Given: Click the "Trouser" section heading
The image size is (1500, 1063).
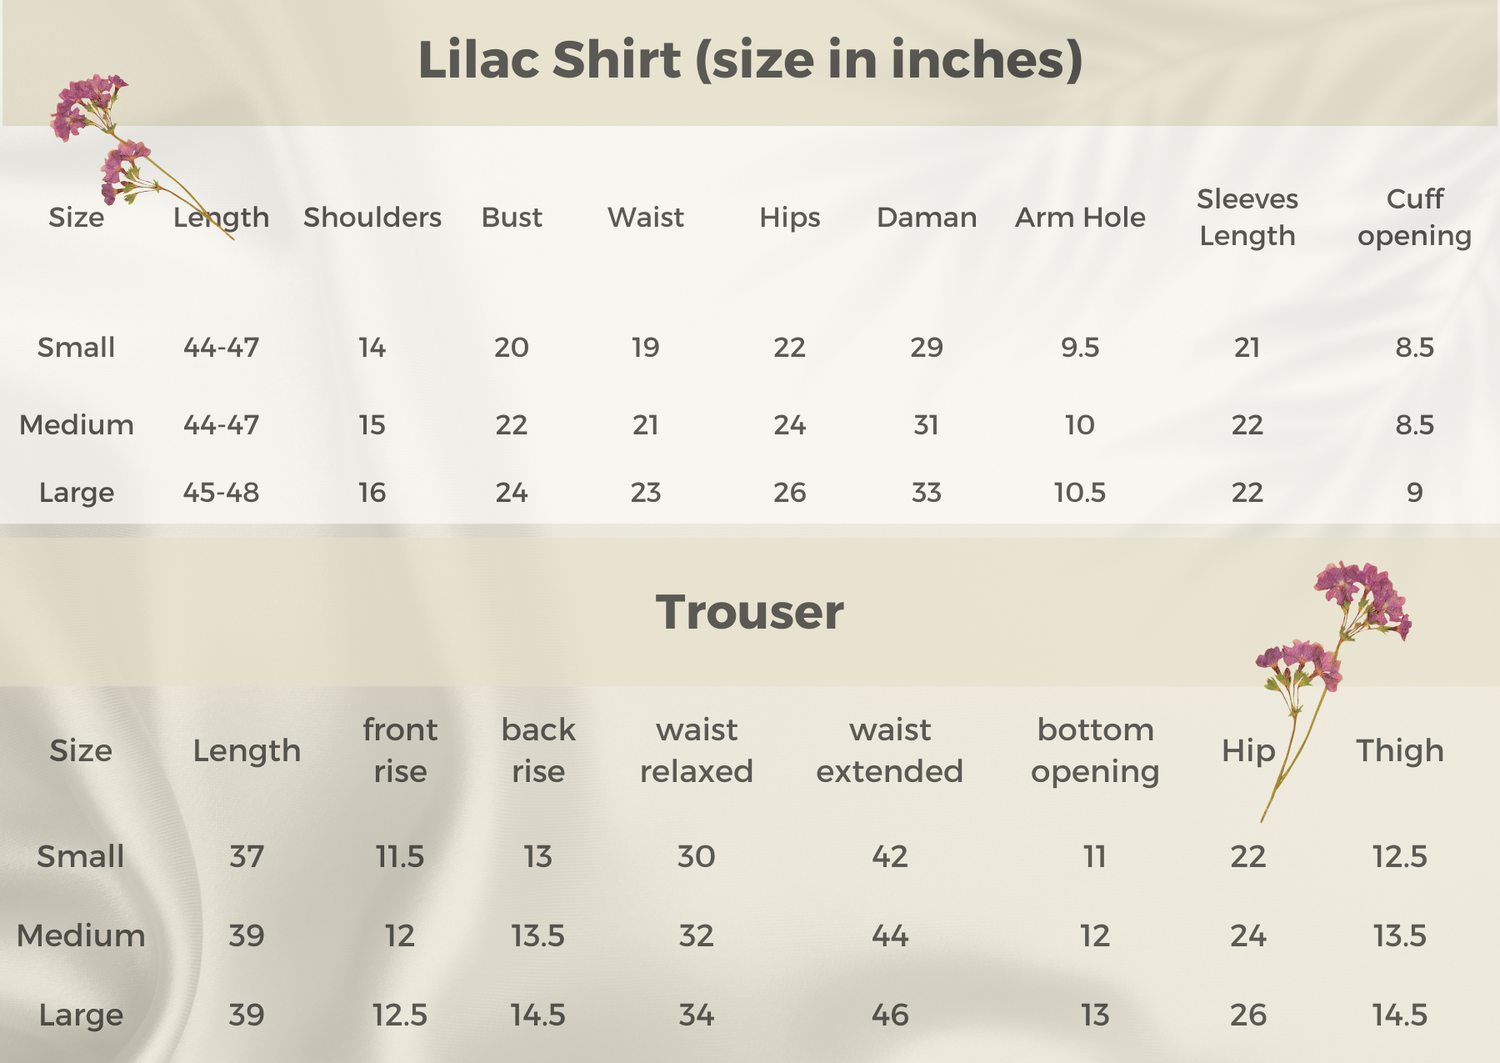Looking at the screenshot, I should [750, 612].
